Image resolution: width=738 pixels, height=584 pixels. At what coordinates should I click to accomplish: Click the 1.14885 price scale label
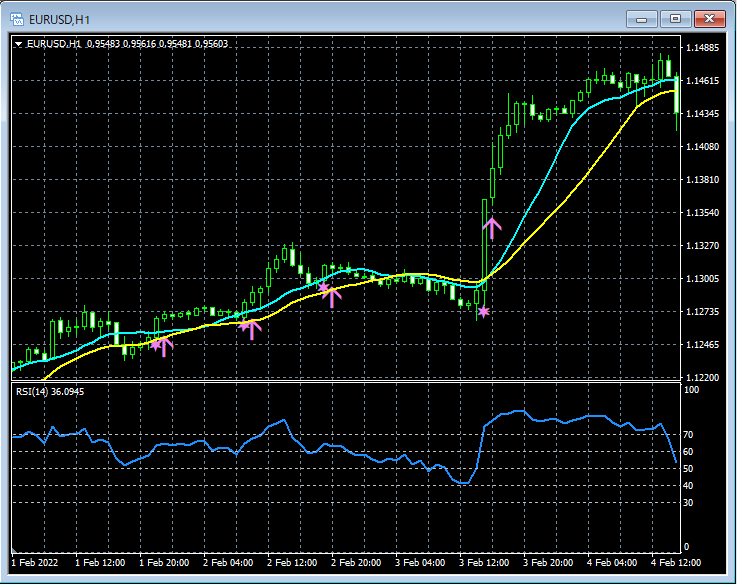click(x=704, y=48)
